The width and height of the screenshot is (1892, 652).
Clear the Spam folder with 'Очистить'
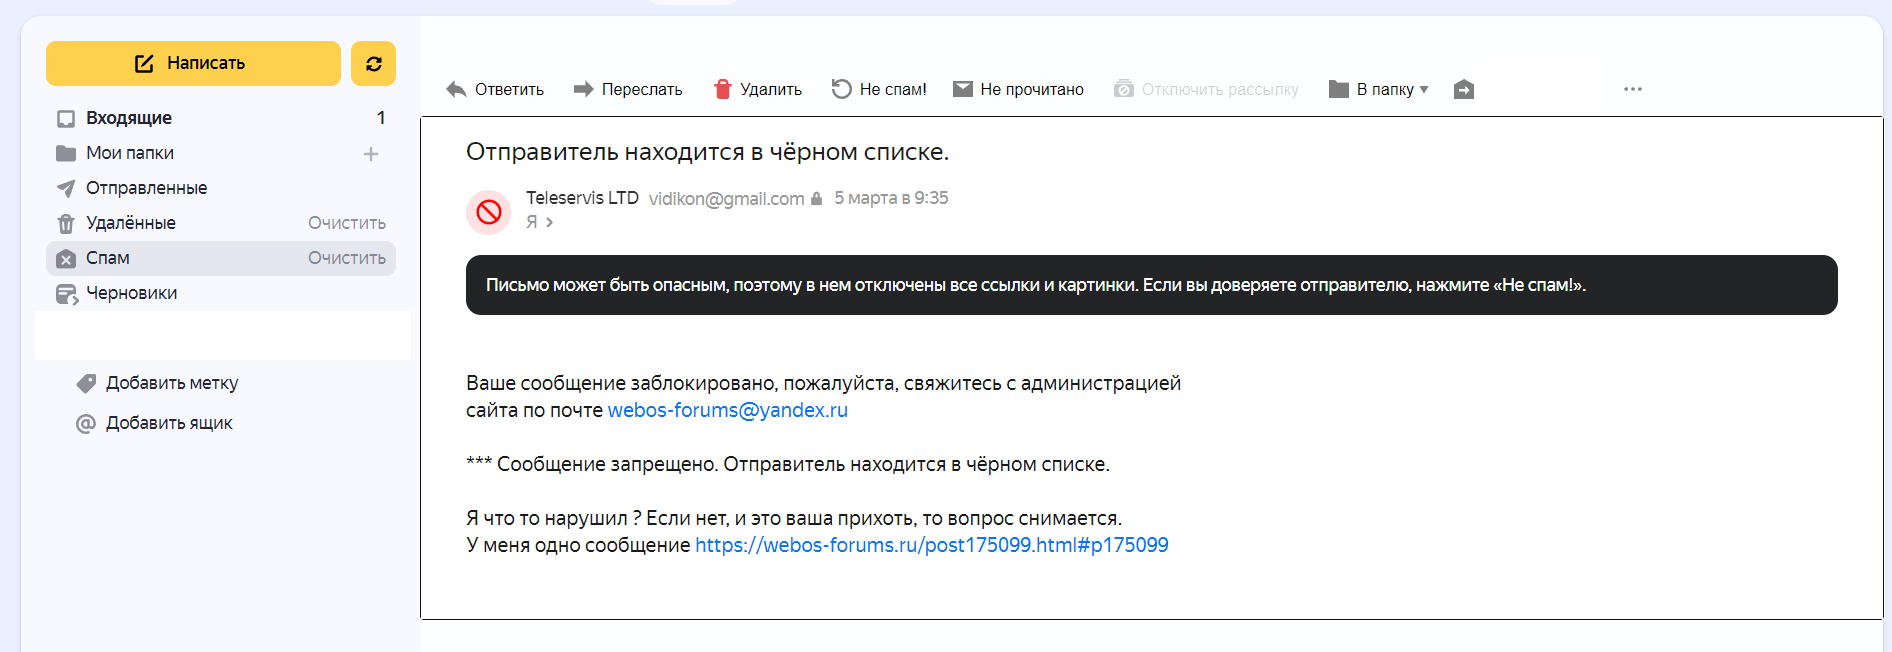tap(346, 258)
